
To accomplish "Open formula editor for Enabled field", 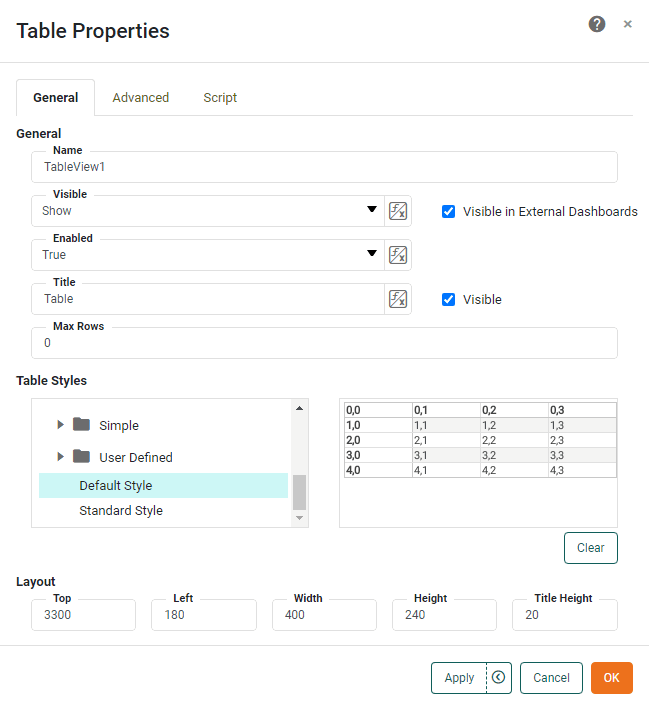I will (x=399, y=255).
